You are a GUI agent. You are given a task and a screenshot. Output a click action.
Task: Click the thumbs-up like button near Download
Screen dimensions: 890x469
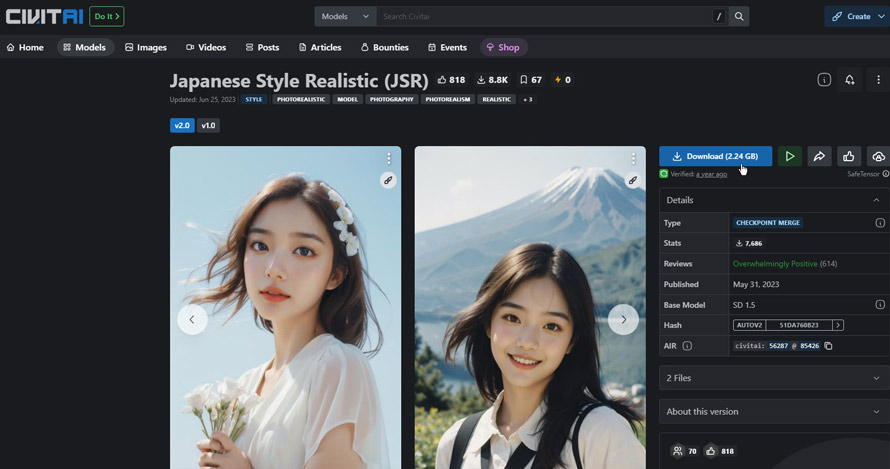pyautogui.click(x=848, y=156)
